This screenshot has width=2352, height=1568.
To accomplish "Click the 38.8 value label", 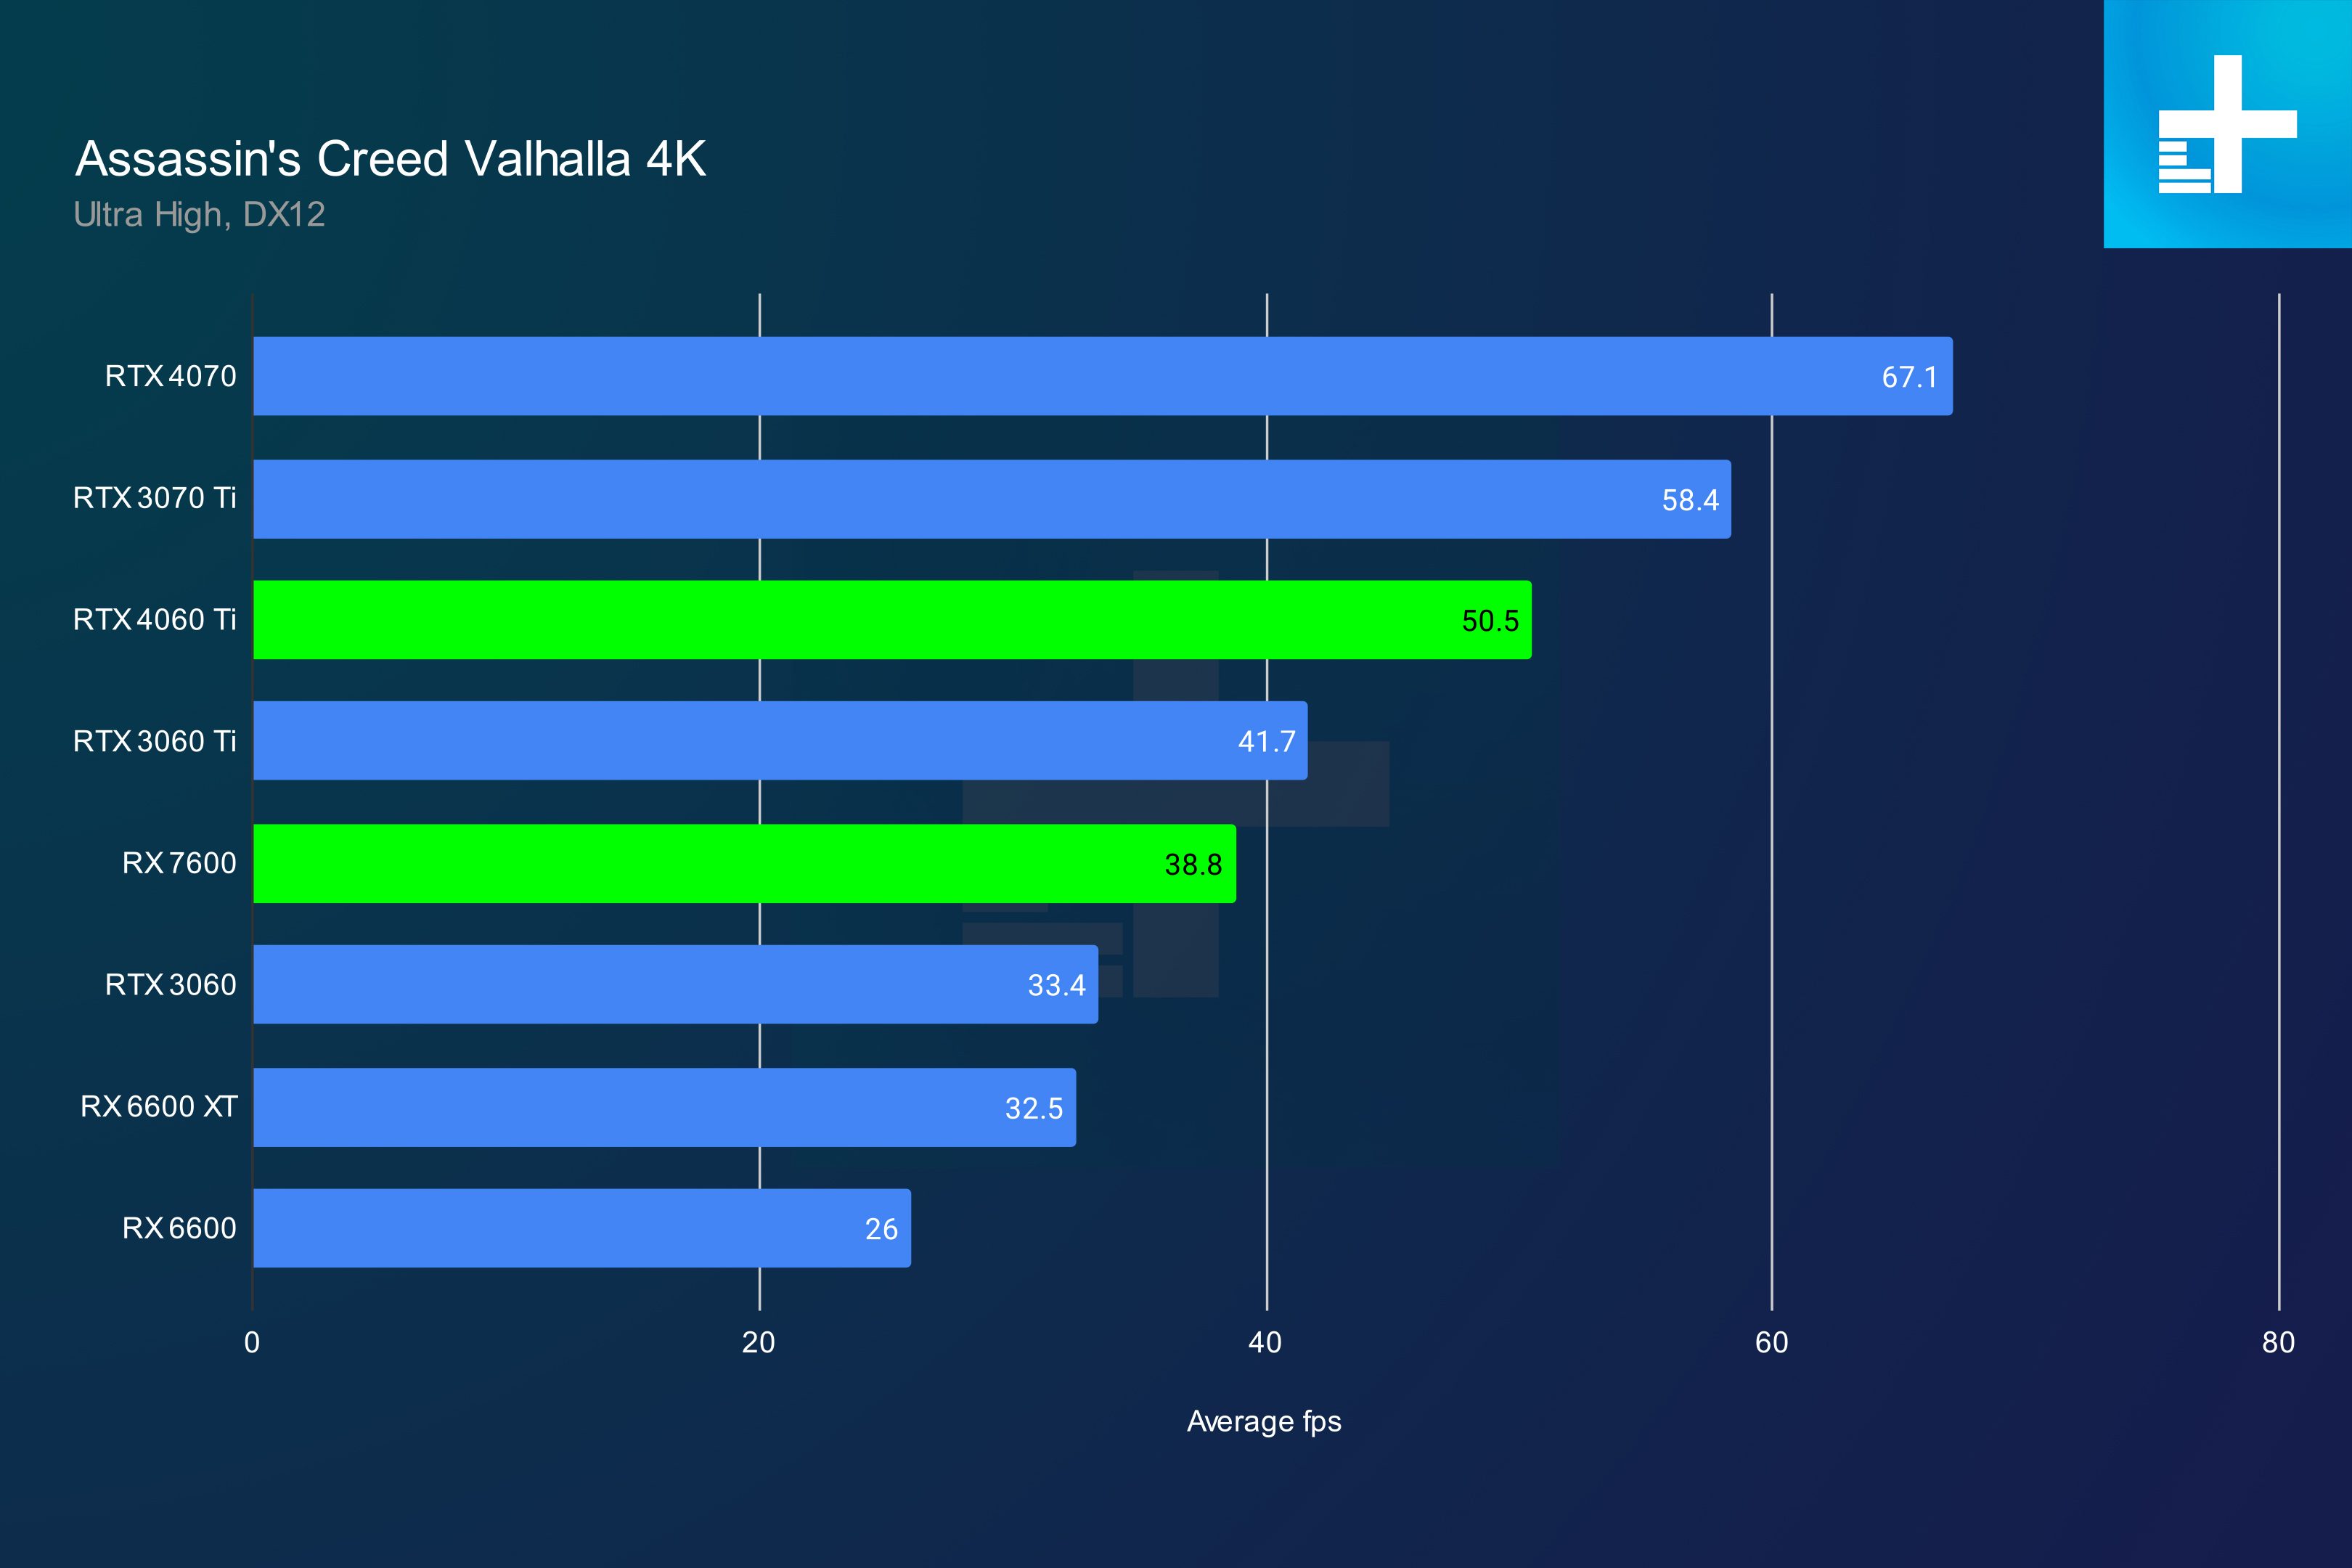I will click(x=1193, y=865).
